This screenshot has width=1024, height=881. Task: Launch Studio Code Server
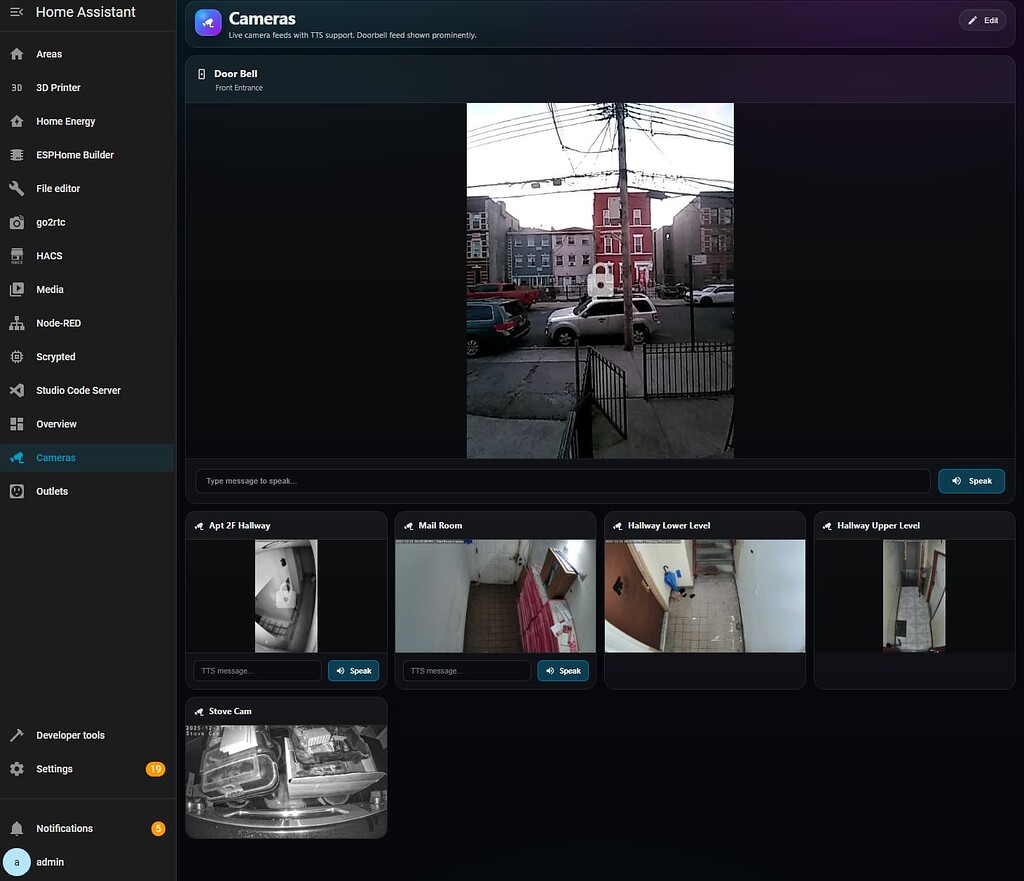point(78,390)
